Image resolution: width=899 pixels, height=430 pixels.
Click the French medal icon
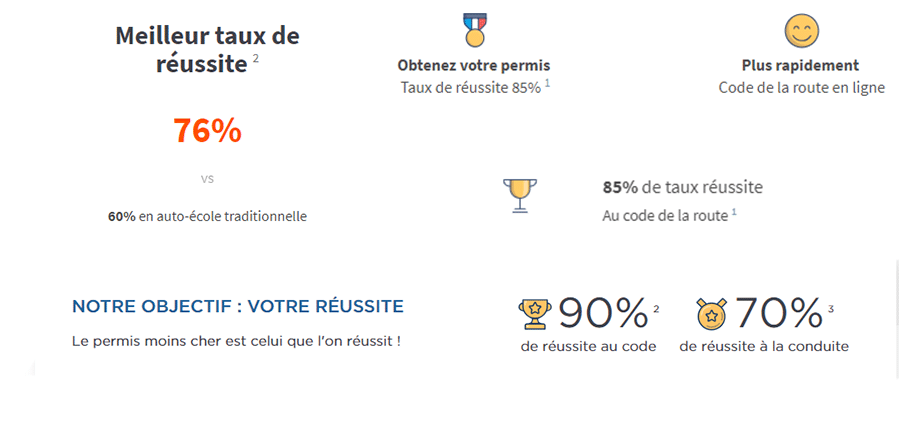click(x=474, y=30)
